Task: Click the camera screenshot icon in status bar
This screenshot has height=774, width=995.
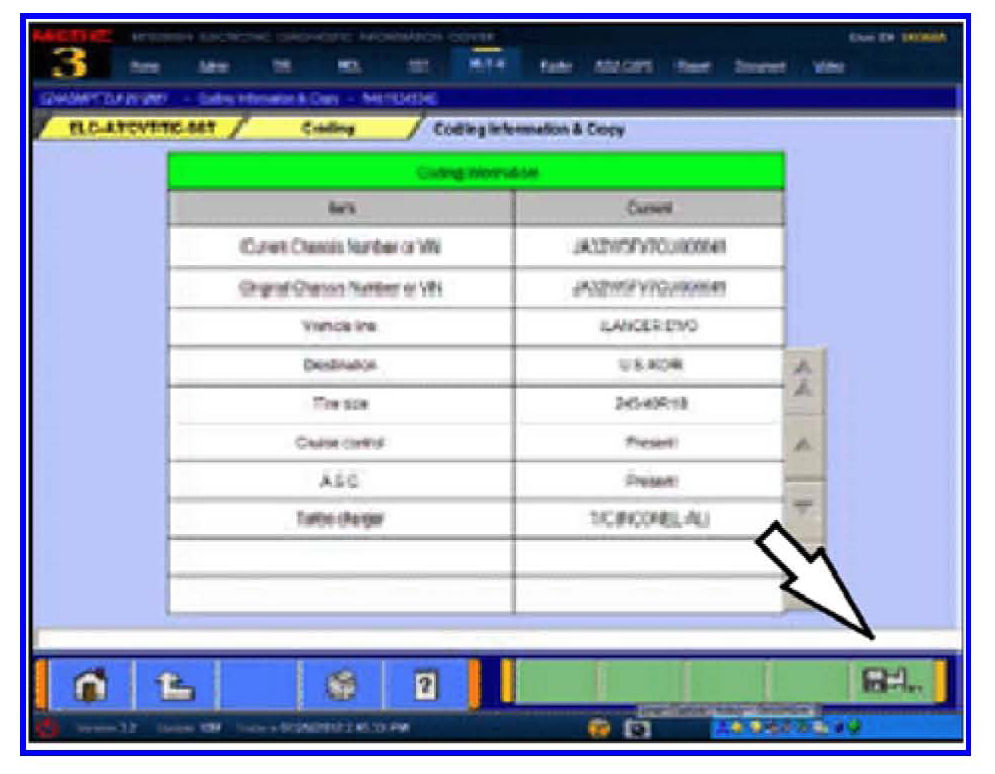Action: (x=633, y=729)
